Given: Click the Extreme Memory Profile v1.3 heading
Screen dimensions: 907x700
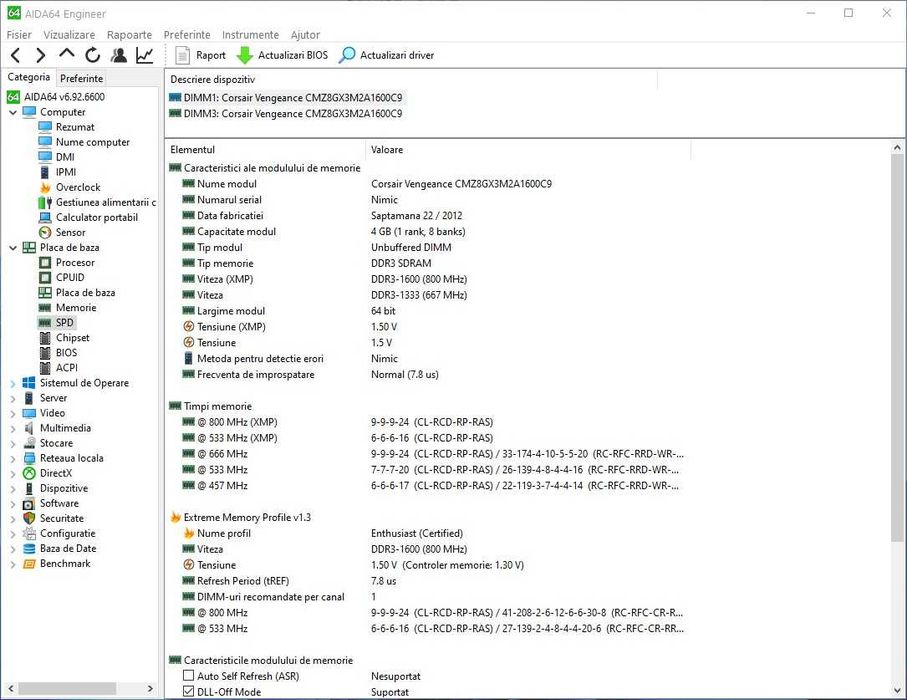Looking at the screenshot, I should 247,517.
